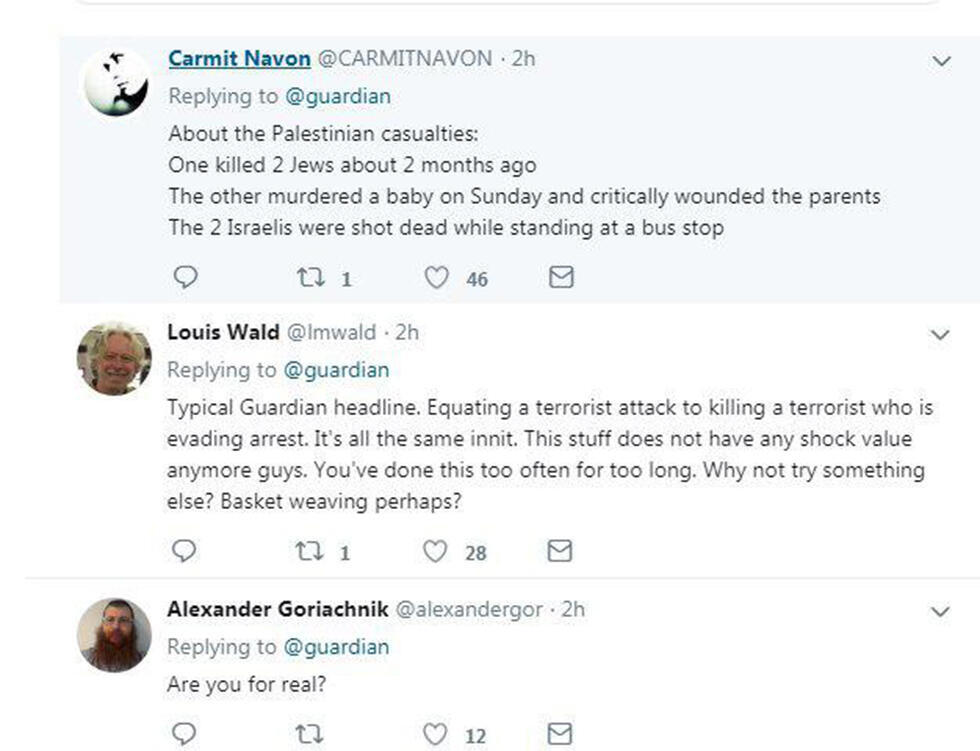The height and width of the screenshot is (751, 980).
Task: Open Carmit Navon's profile name link
Action: tap(239, 58)
